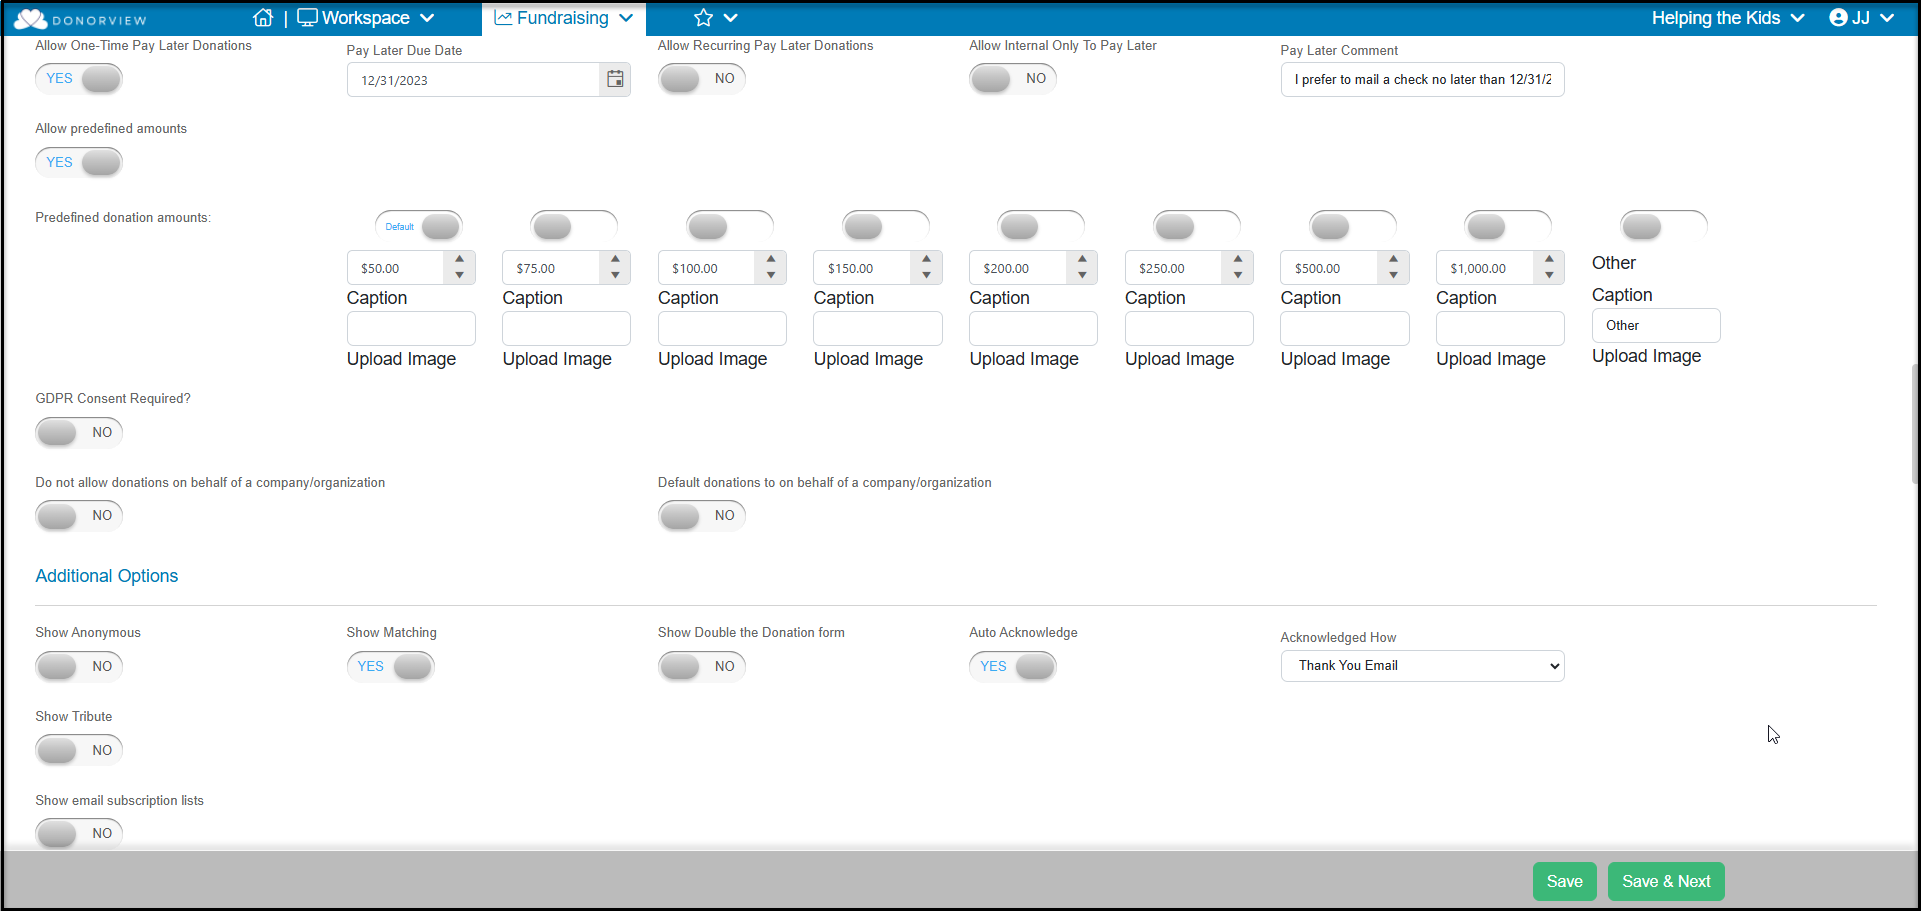Image resolution: width=1921 pixels, height=911 pixels.
Task: Click the Caption field under $50.00
Action: [411, 328]
